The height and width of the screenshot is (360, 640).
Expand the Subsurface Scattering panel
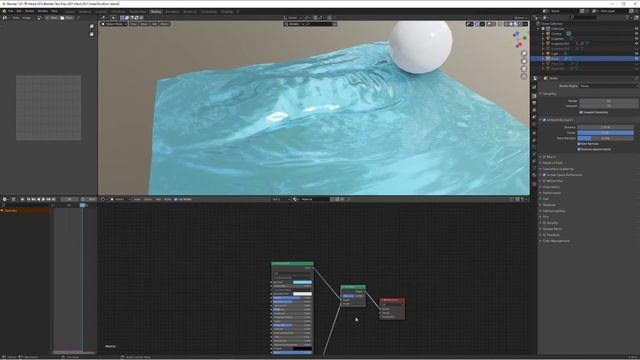(558, 169)
